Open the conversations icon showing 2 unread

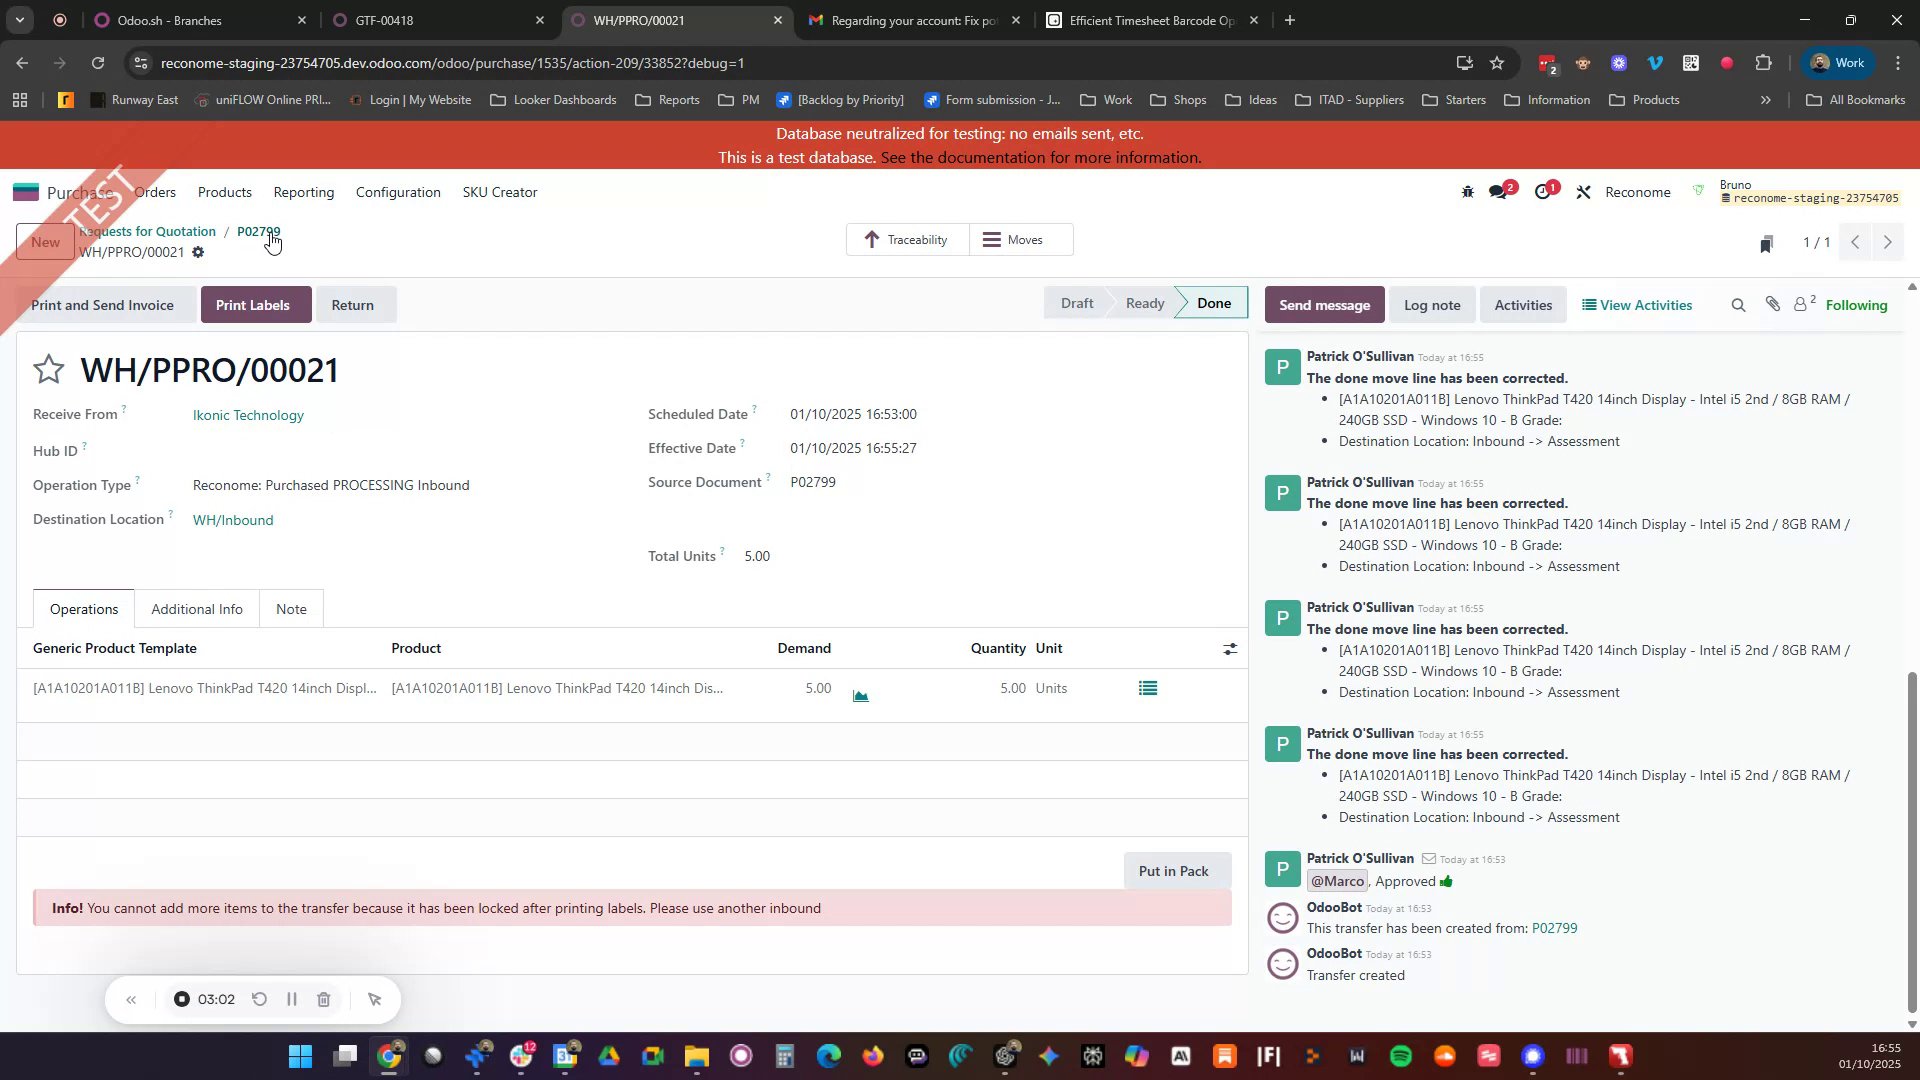(1499, 191)
